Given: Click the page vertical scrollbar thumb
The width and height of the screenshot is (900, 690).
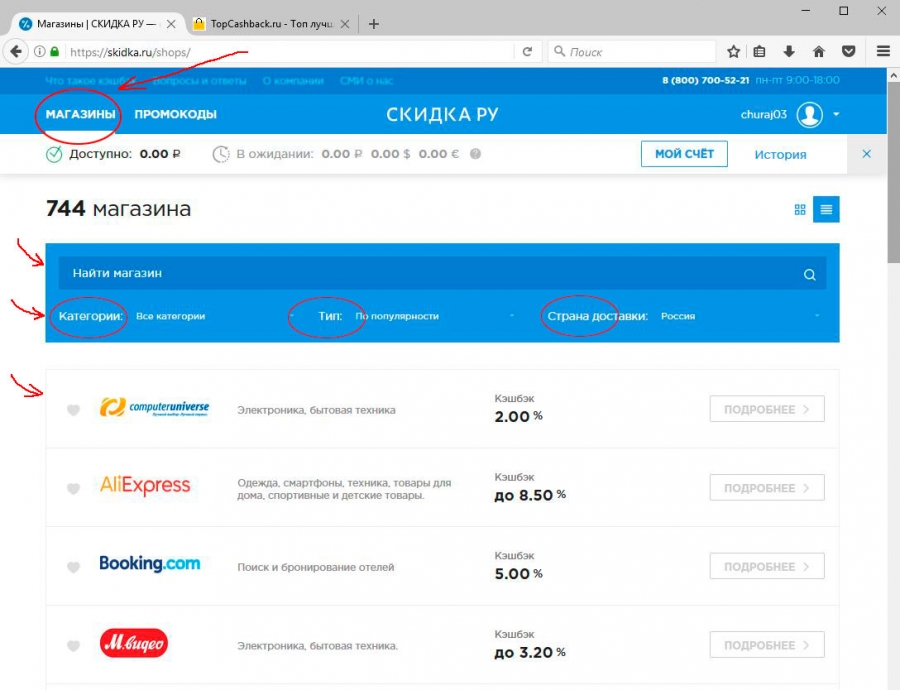Looking at the screenshot, I should click(x=893, y=172).
